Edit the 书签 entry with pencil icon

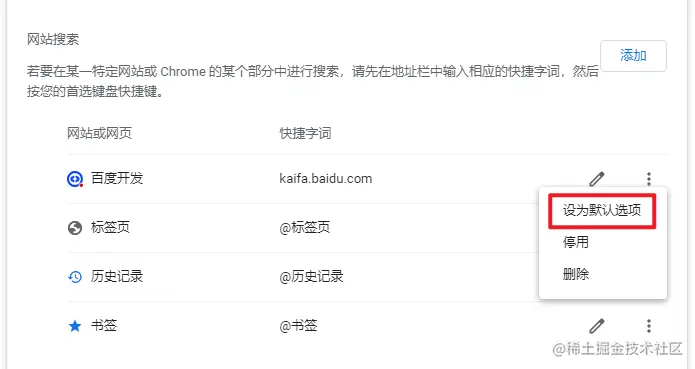click(x=597, y=326)
